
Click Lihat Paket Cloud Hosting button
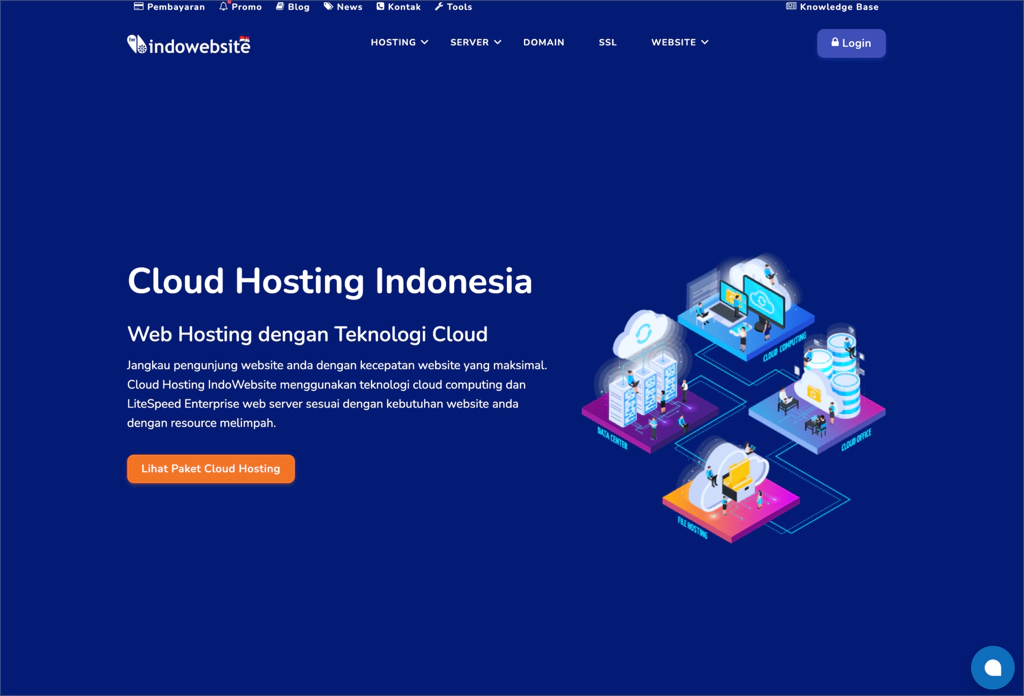[x=211, y=469]
